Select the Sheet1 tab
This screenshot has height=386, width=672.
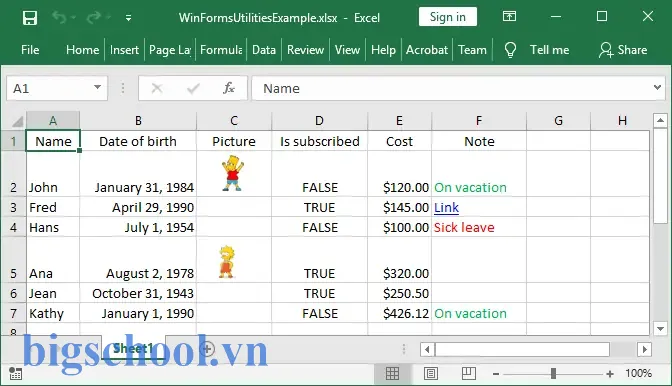click(x=133, y=348)
